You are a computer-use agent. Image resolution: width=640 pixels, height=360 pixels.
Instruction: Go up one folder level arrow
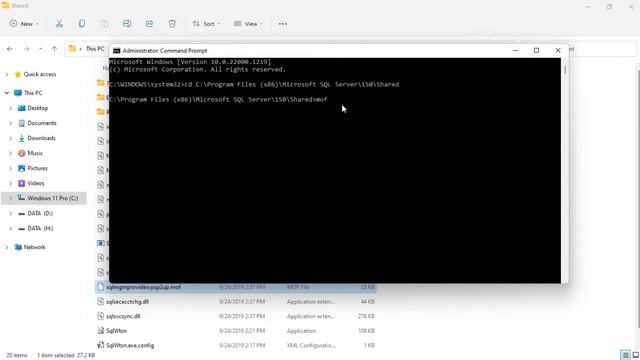pos(54,49)
